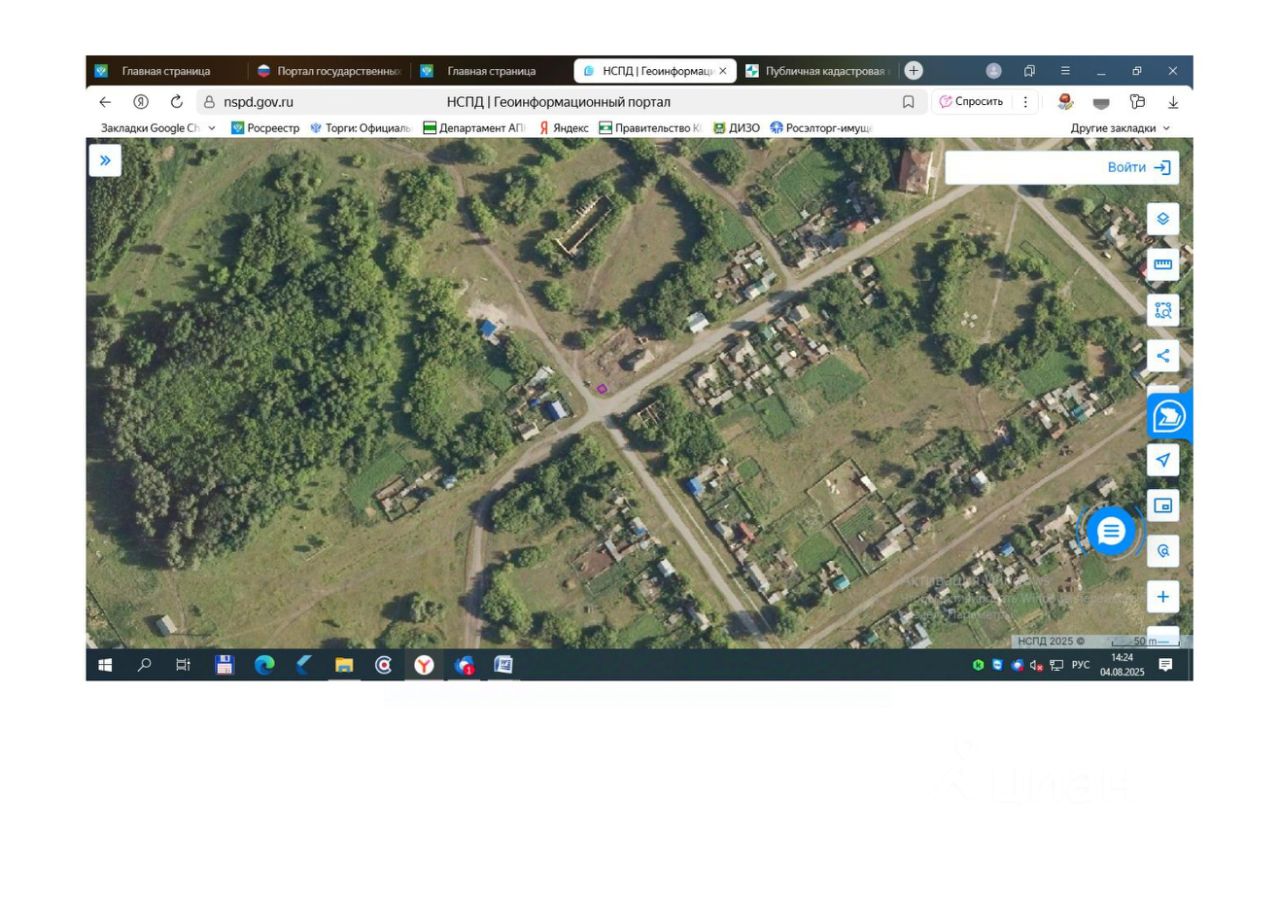Screen dimensions: 1280x904
Task: Switch to the second Главная страница tab
Action: pos(490,71)
